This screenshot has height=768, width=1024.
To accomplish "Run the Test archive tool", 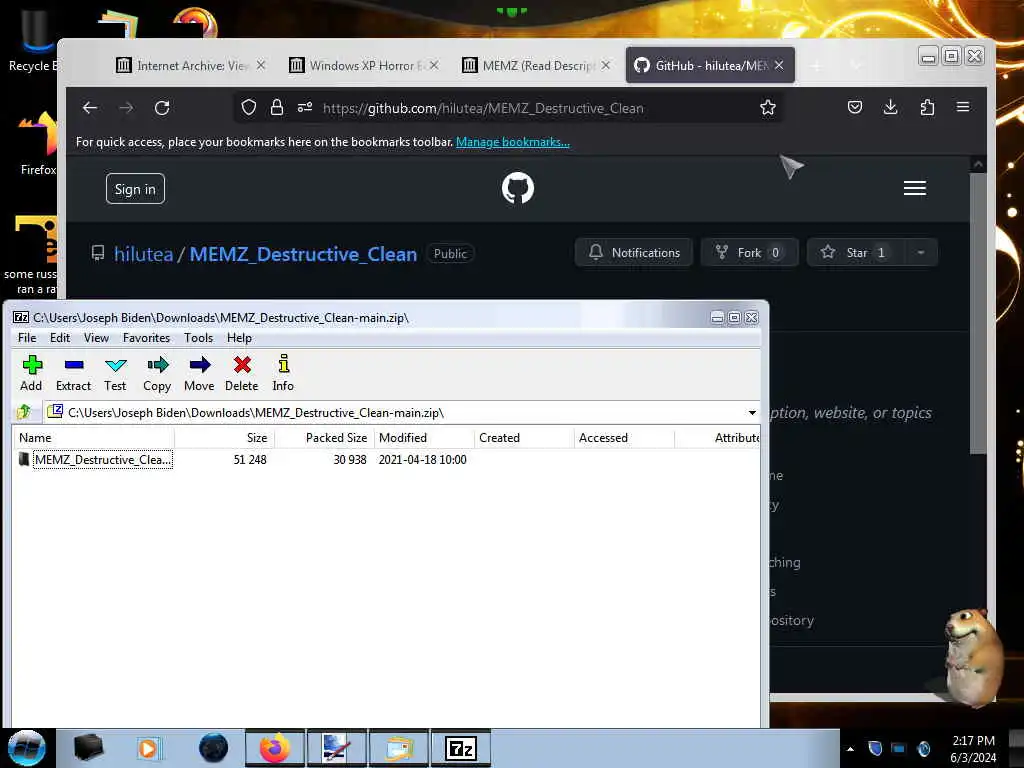I will 115,374.
